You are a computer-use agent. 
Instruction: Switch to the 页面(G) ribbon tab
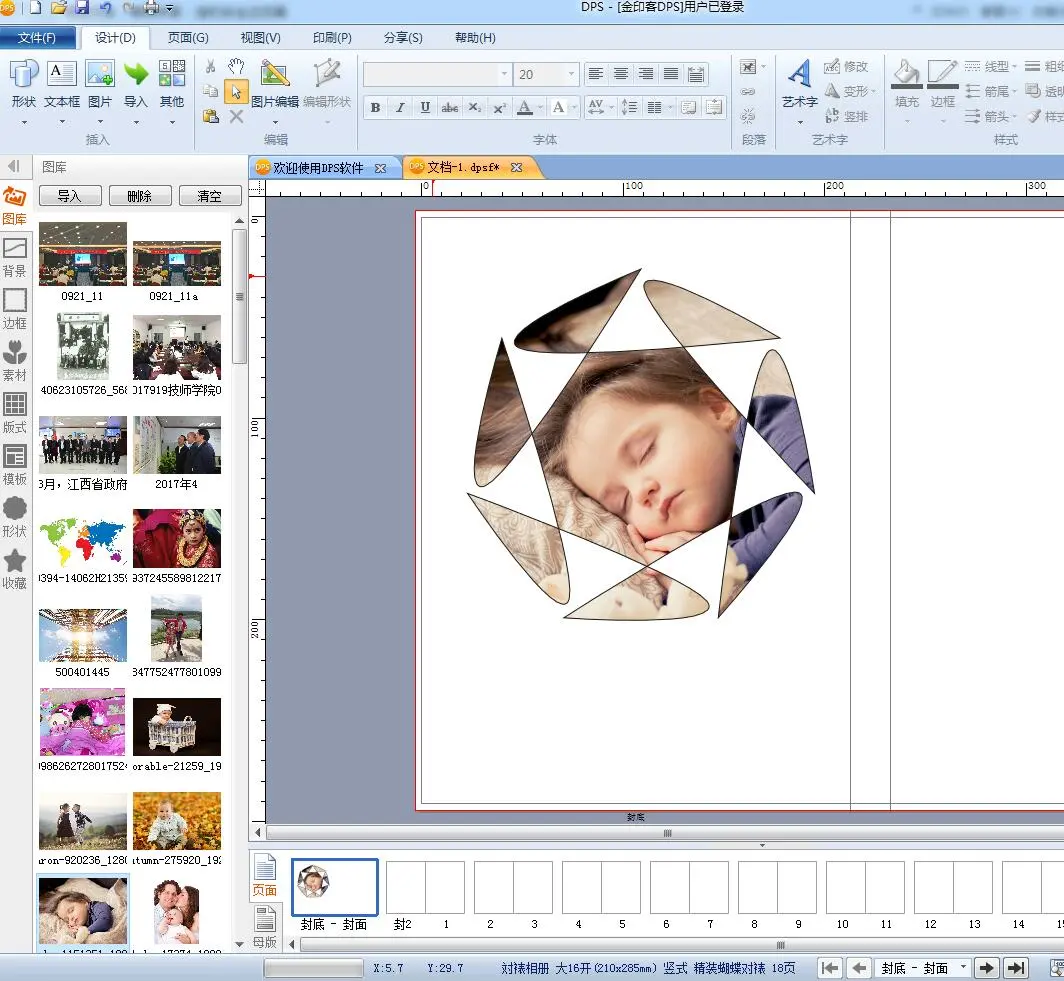click(x=188, y=38)
